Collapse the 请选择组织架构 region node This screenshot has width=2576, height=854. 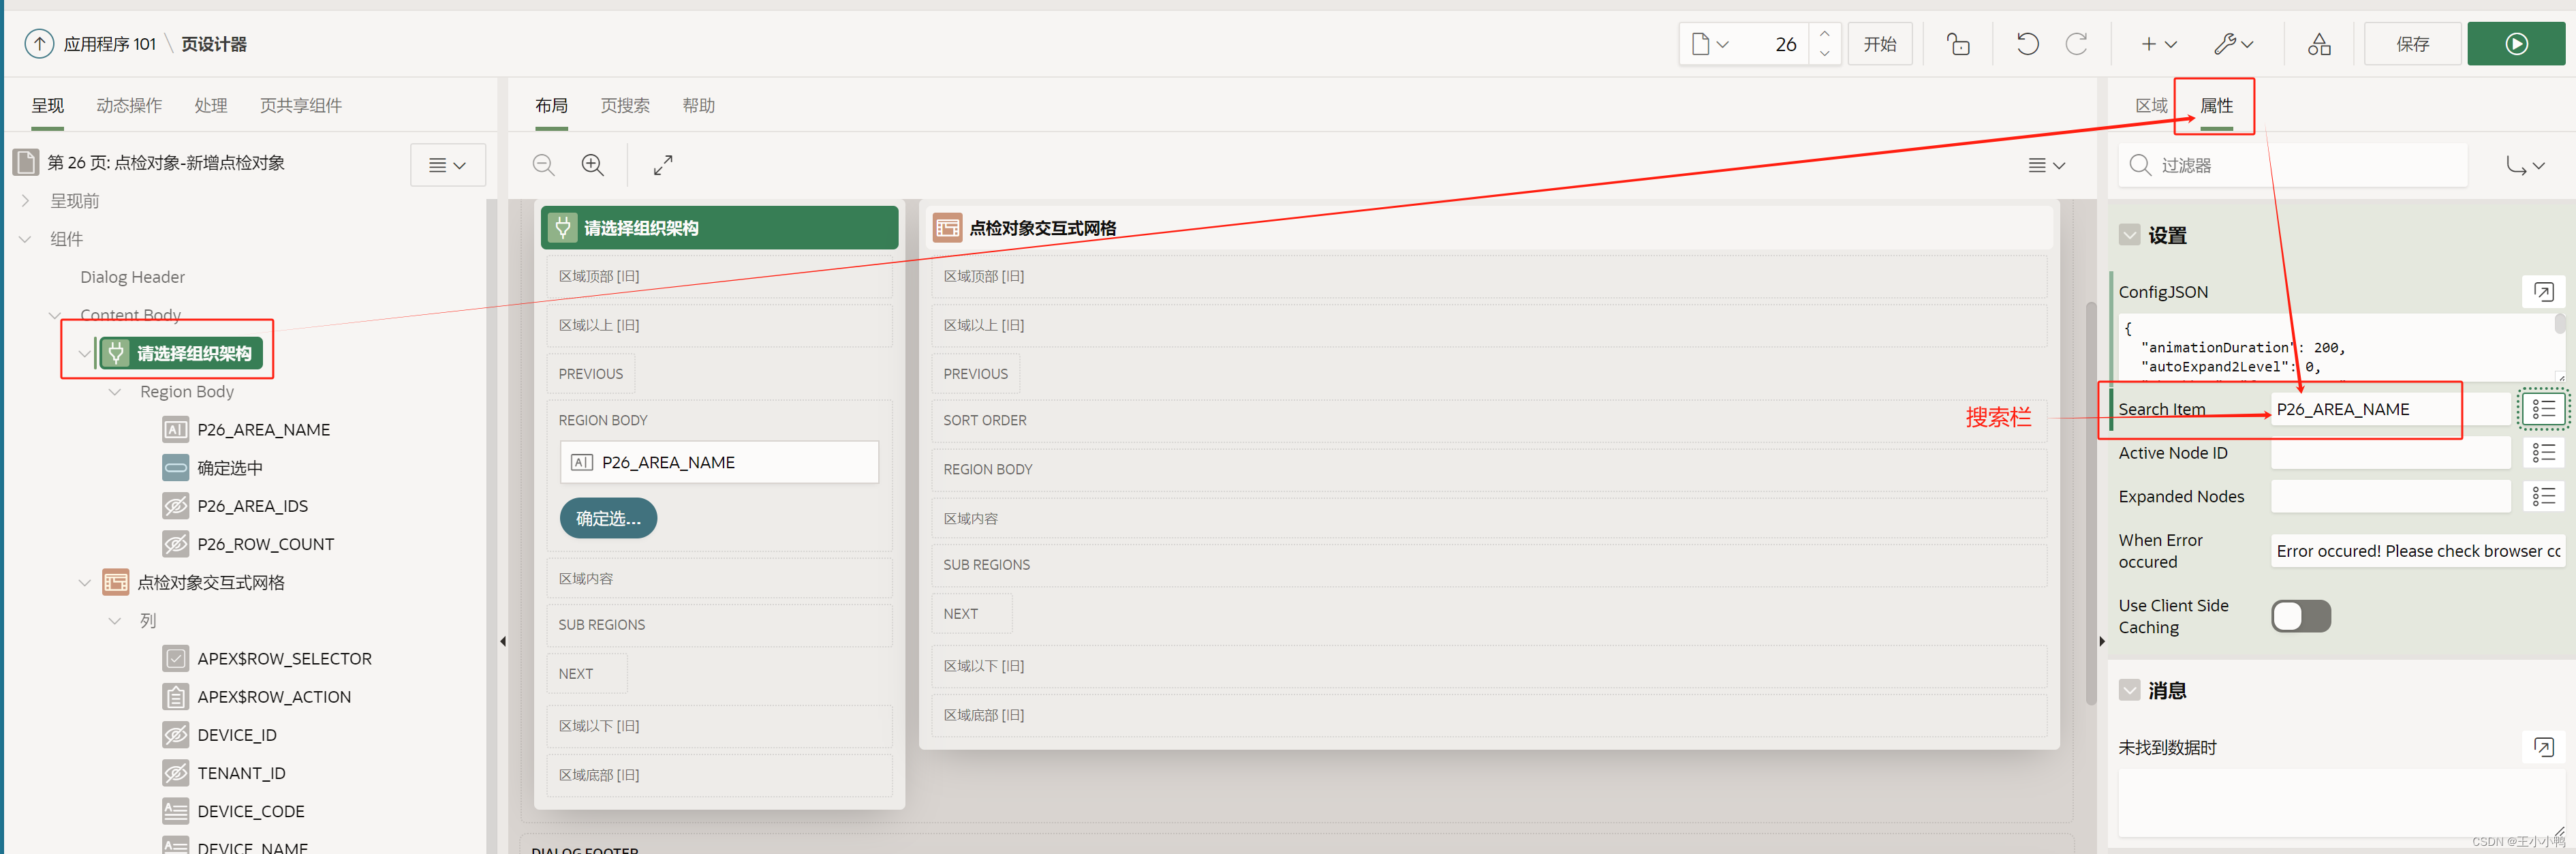coord(85,353)
